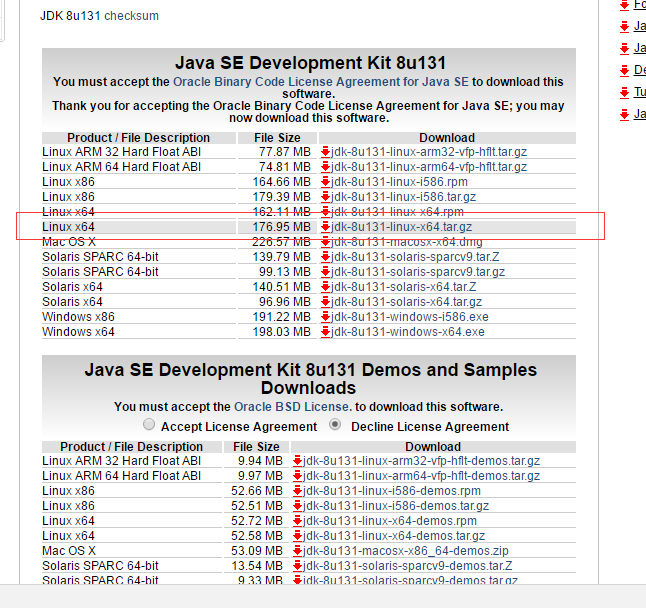
Task: Download jdk-8u131-macosx-x86_64-demos.zip file link
Action: [x=406, y=551]
